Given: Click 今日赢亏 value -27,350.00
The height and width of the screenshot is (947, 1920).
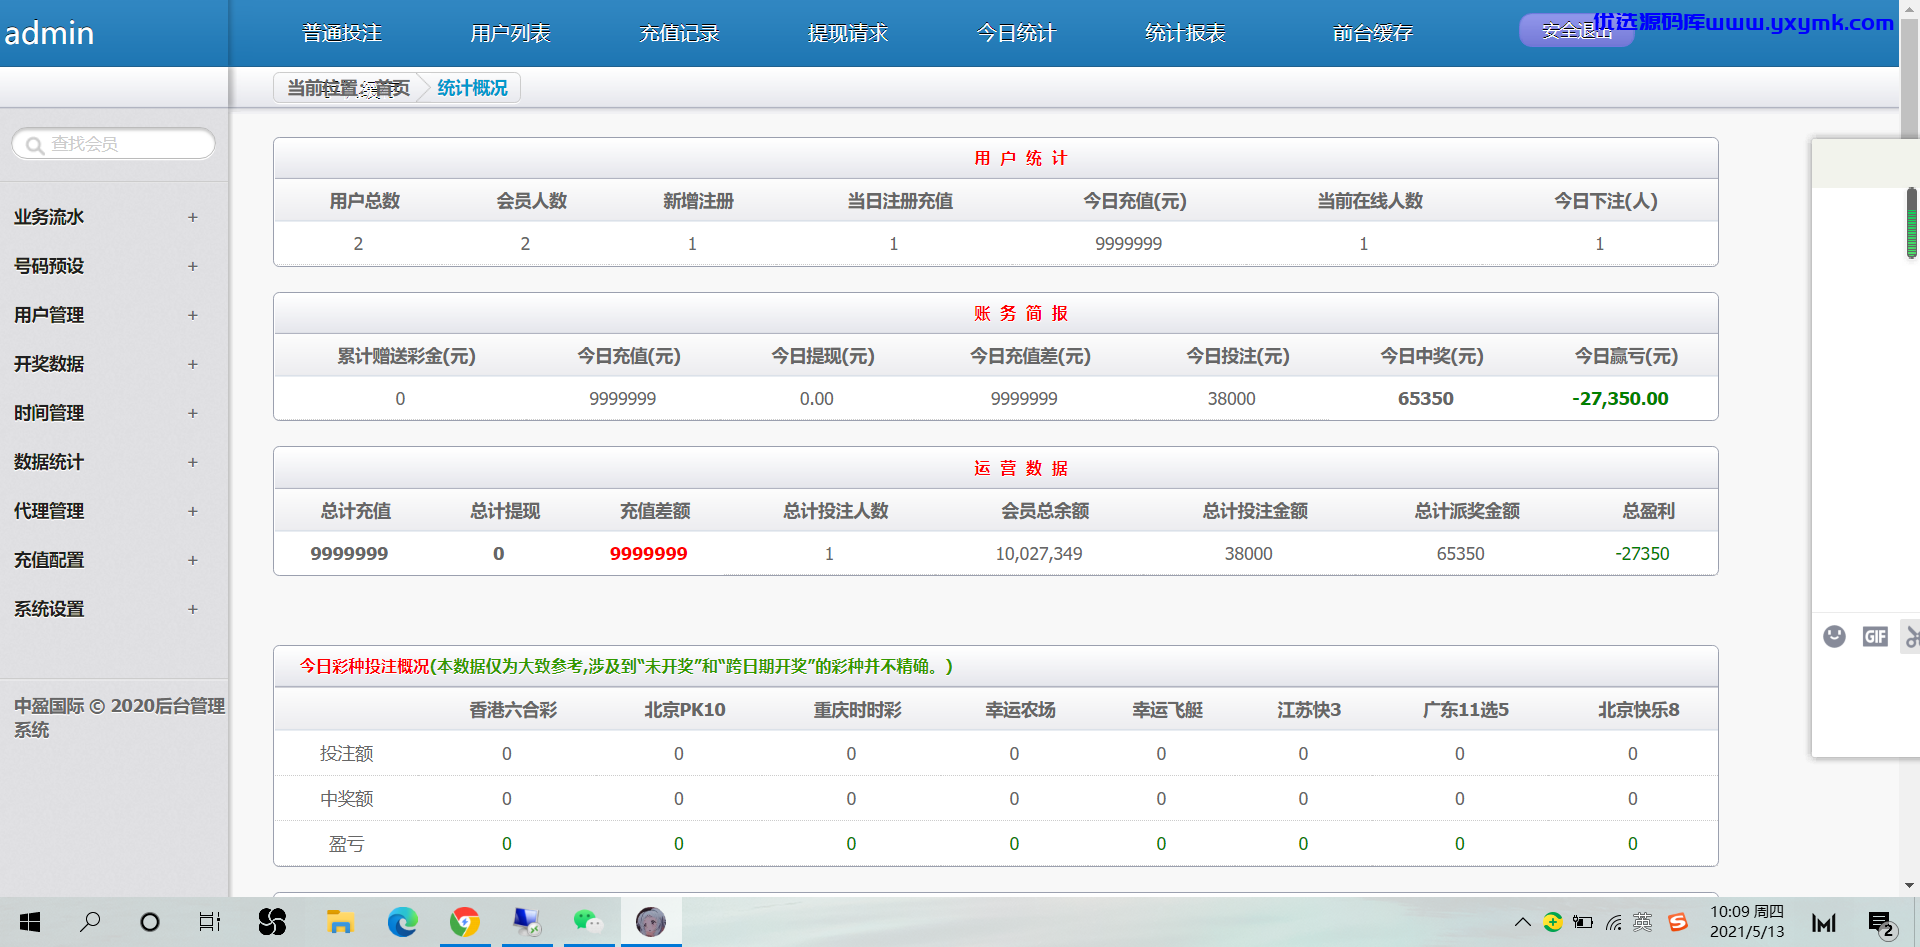Looking at the screenshot, I should coord(1620,398).
